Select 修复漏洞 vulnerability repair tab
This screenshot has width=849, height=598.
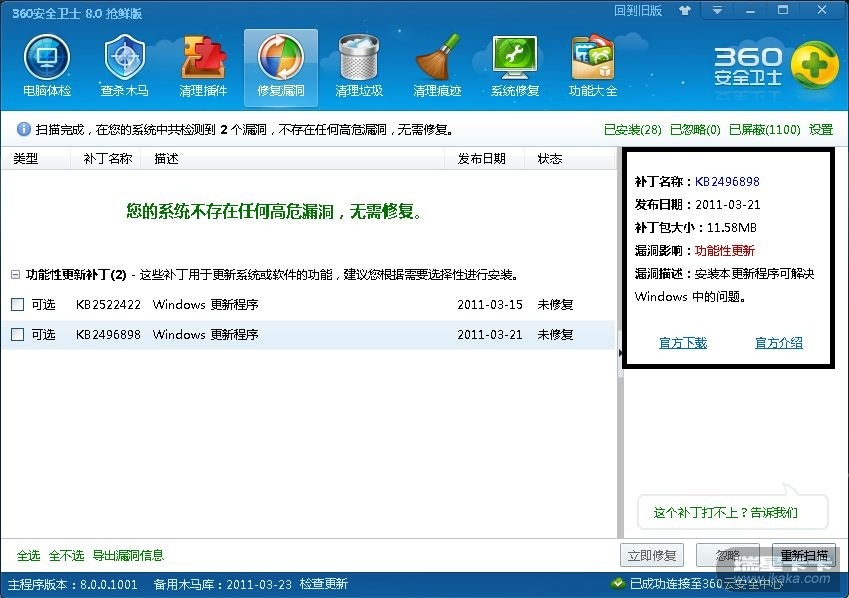point(280,67)
